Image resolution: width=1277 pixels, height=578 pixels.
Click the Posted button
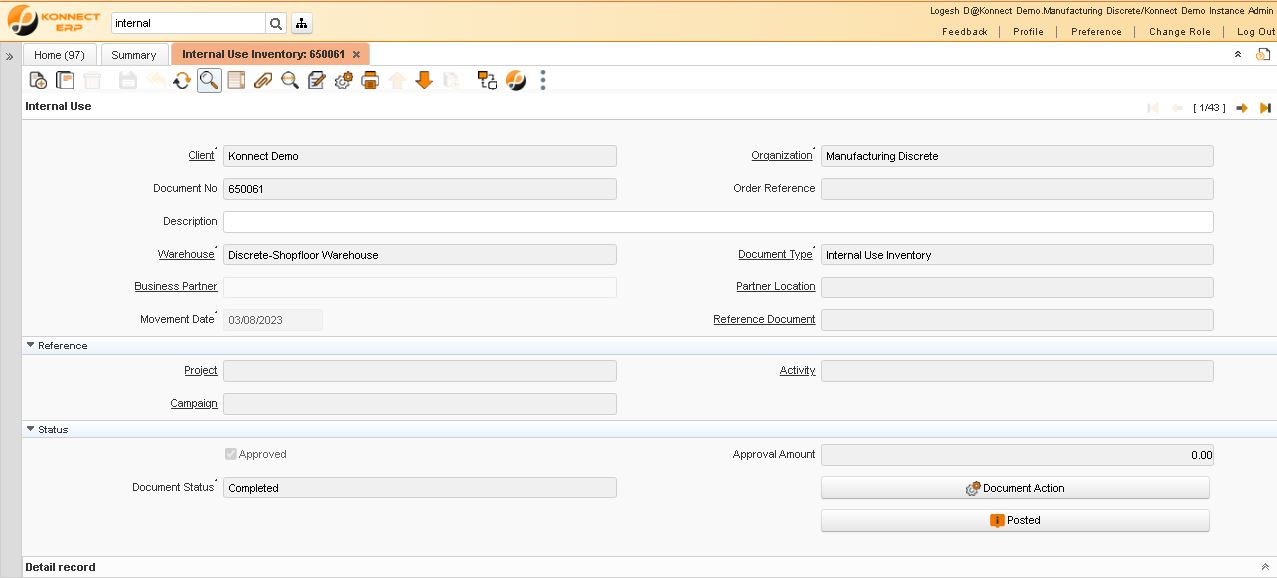[1015, 520]
